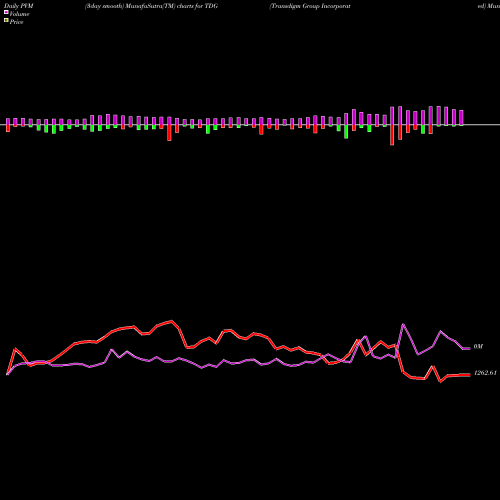The image size is (500, 500).
Task: Click the Transdigm Group Incorporat heading
Action: pyautogui.click(x=310, y=6)
